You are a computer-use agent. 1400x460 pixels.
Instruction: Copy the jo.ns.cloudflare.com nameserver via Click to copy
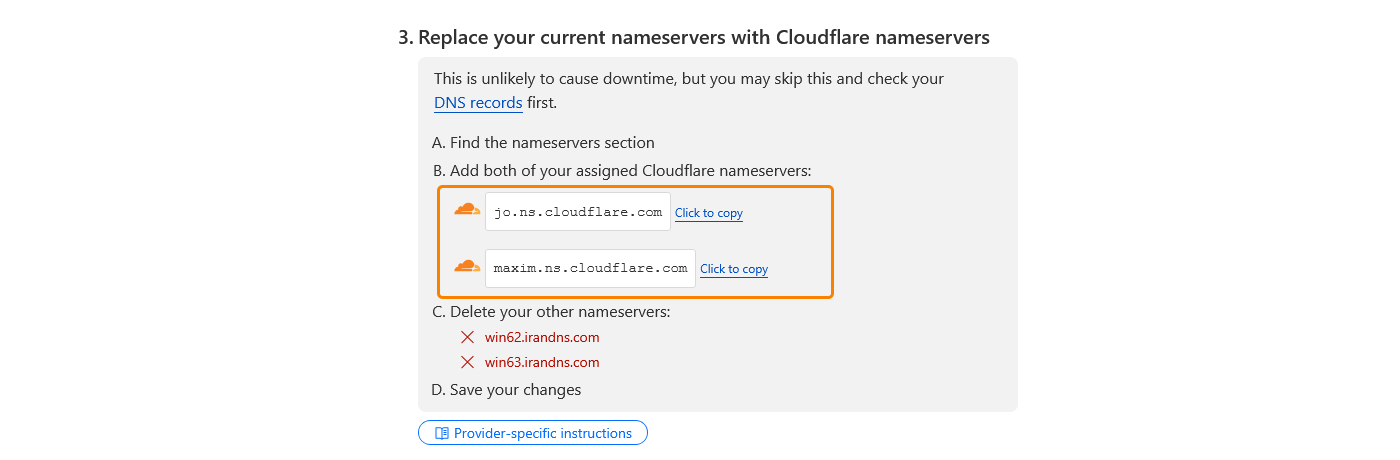708,213
